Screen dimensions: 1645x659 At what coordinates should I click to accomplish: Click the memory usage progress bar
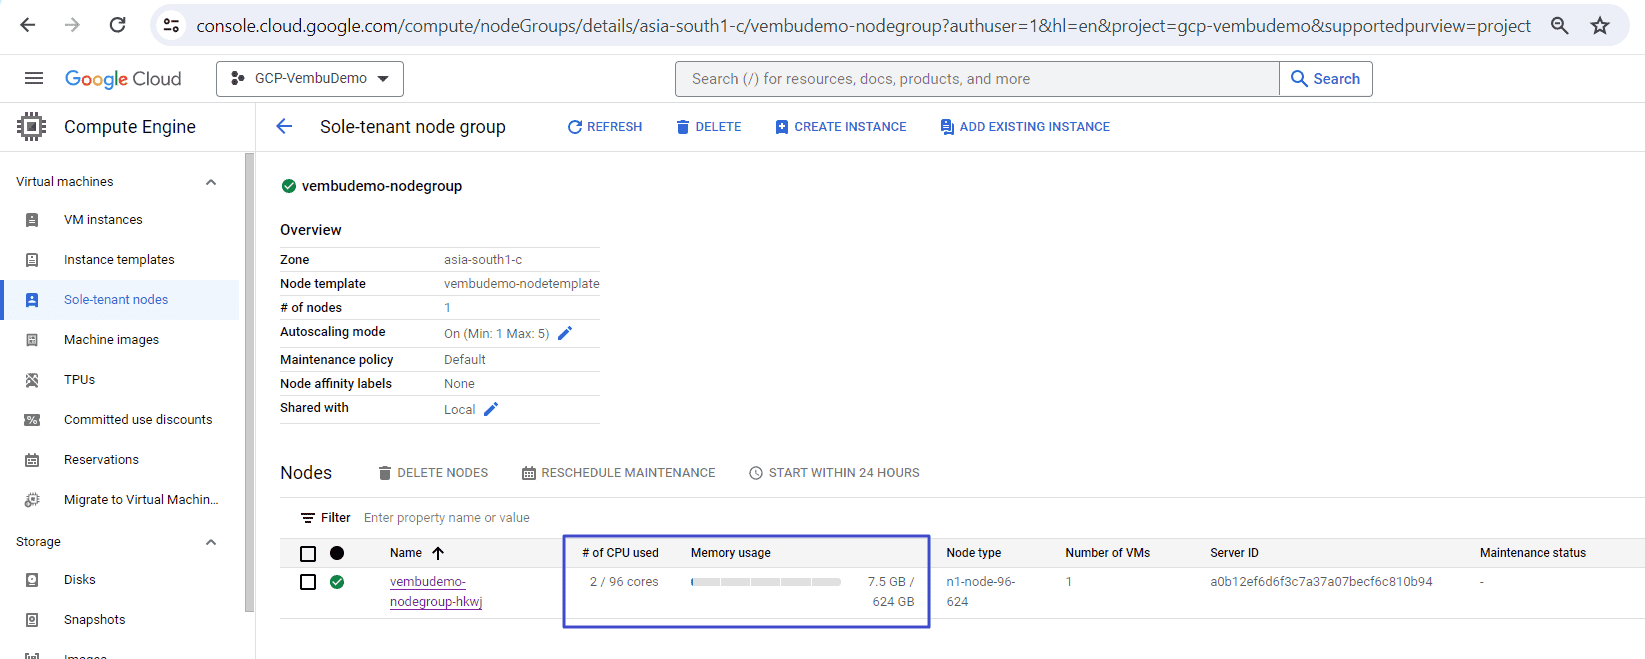click(766, 582)
